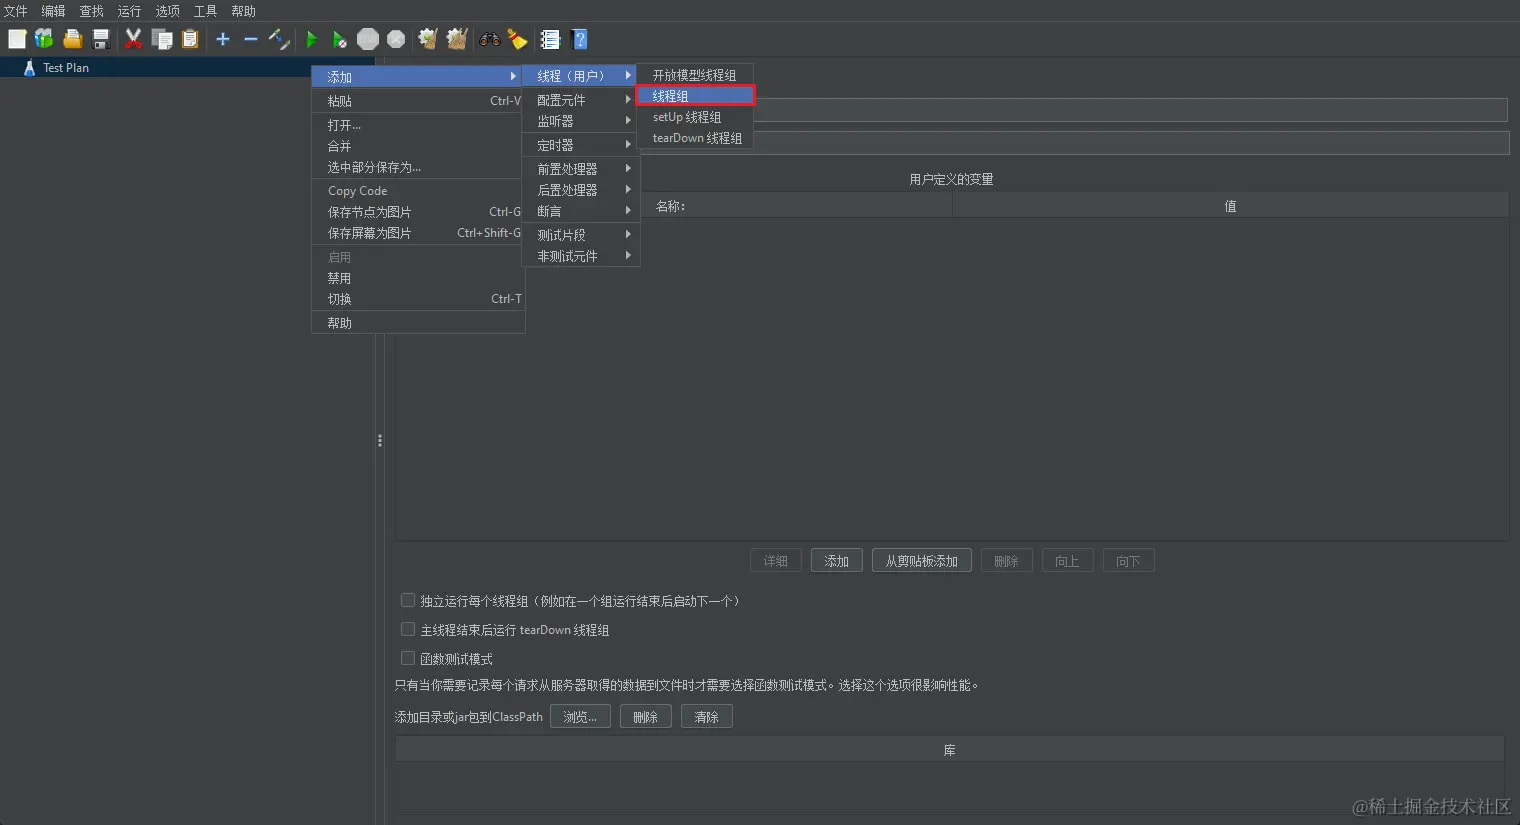This screenshot has height=825, width=1520.
Task: Select setUp 线程组 from the submenu
Action: tap(695, 117)
